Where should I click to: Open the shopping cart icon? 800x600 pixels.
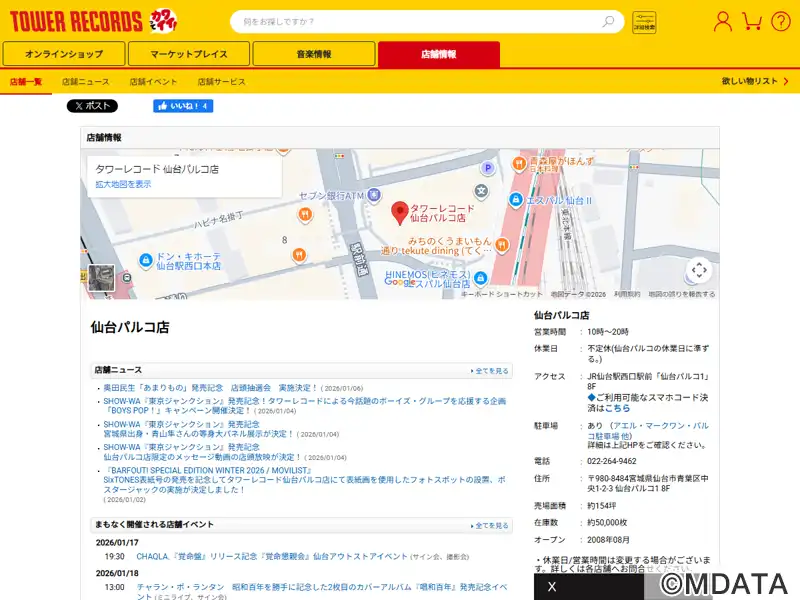pyautogui.click(x=753, y=21)
